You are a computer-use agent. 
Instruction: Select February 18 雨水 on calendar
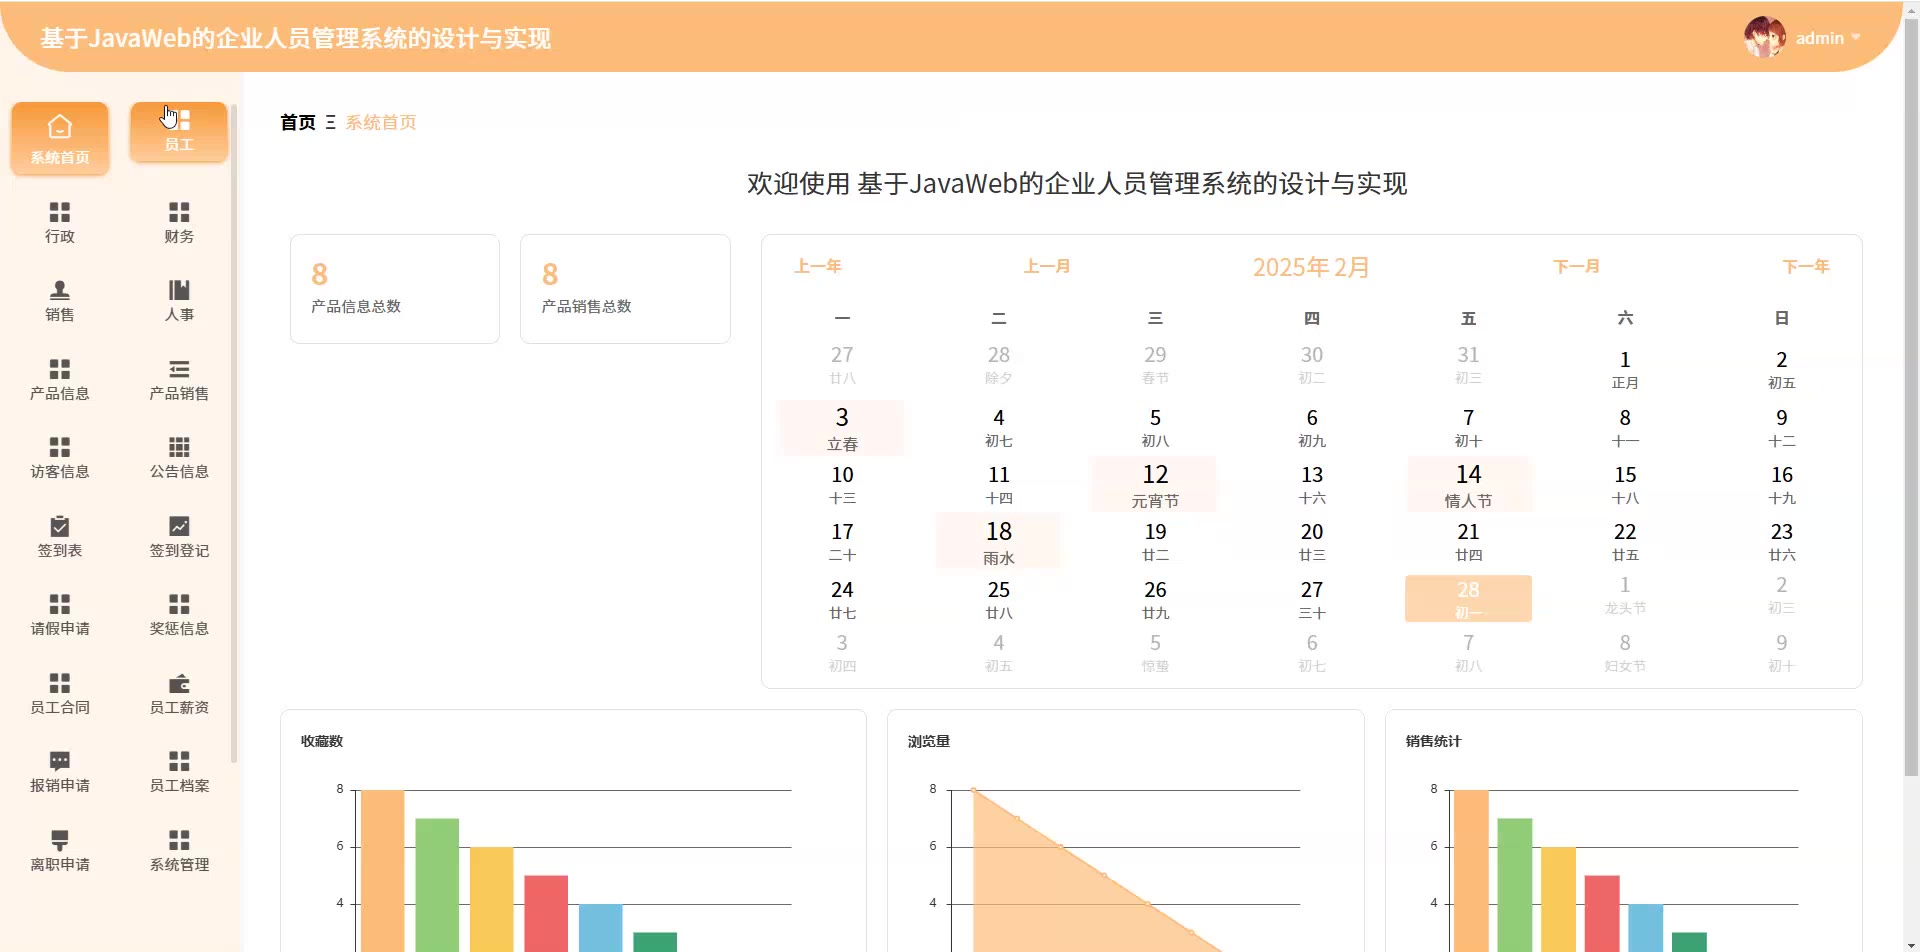pos(998,542)
